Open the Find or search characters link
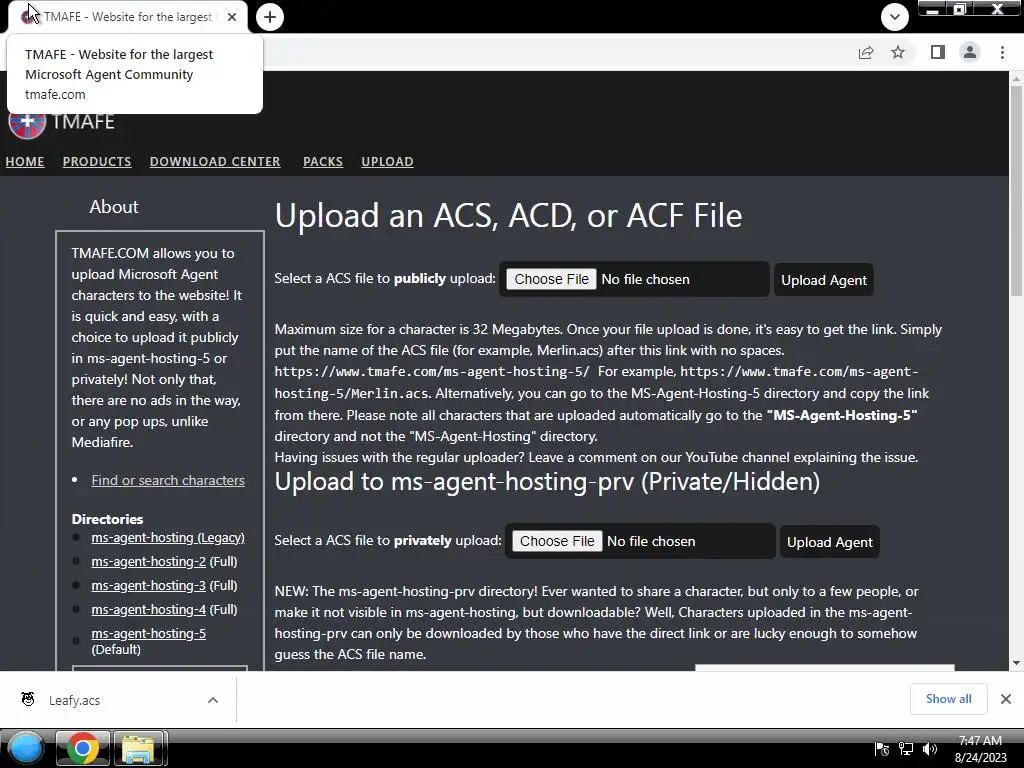Screen dimensions: 1024x768 point(168,480)
